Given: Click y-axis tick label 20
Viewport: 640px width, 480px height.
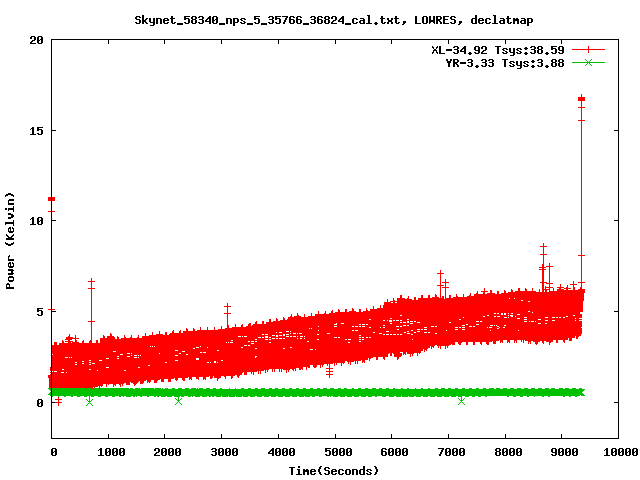Looking at the screenshot, I should coord(36,40).
